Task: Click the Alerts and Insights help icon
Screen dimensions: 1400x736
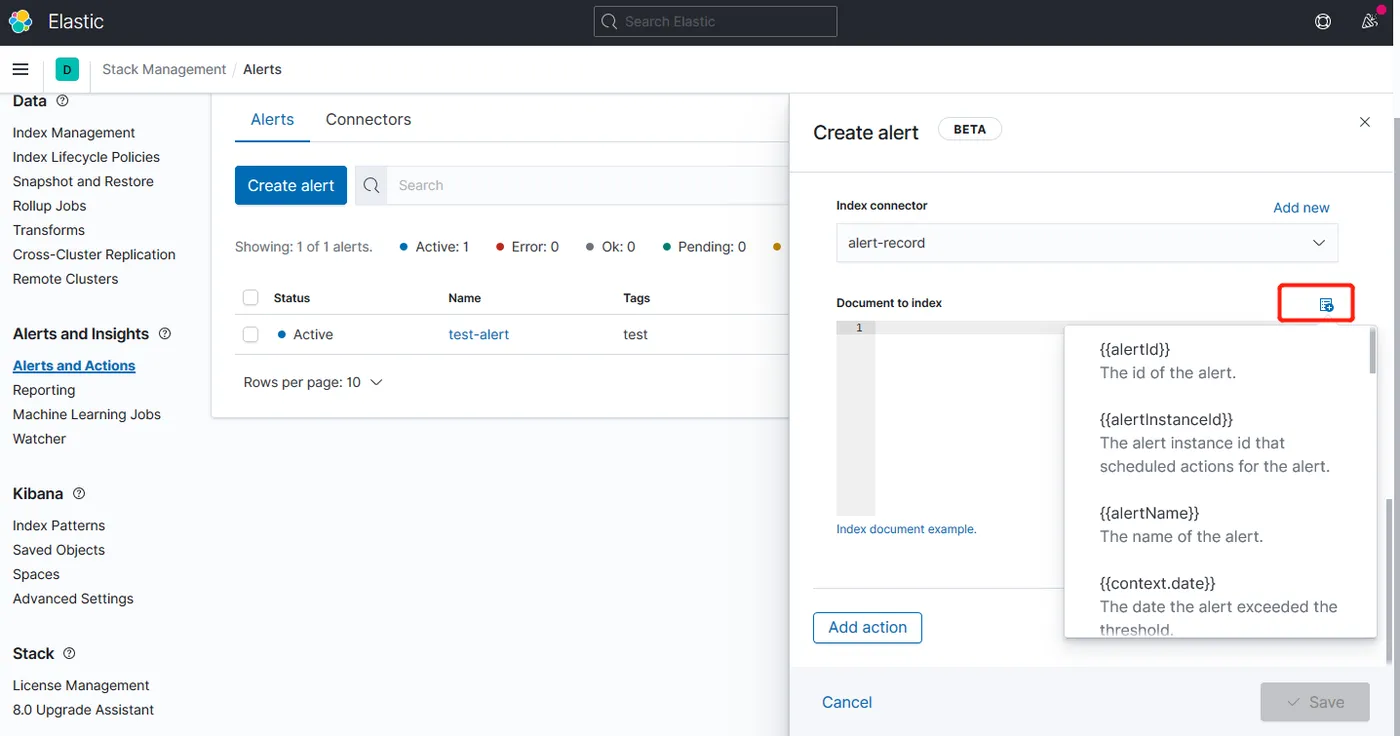Action: click(165, 333)
